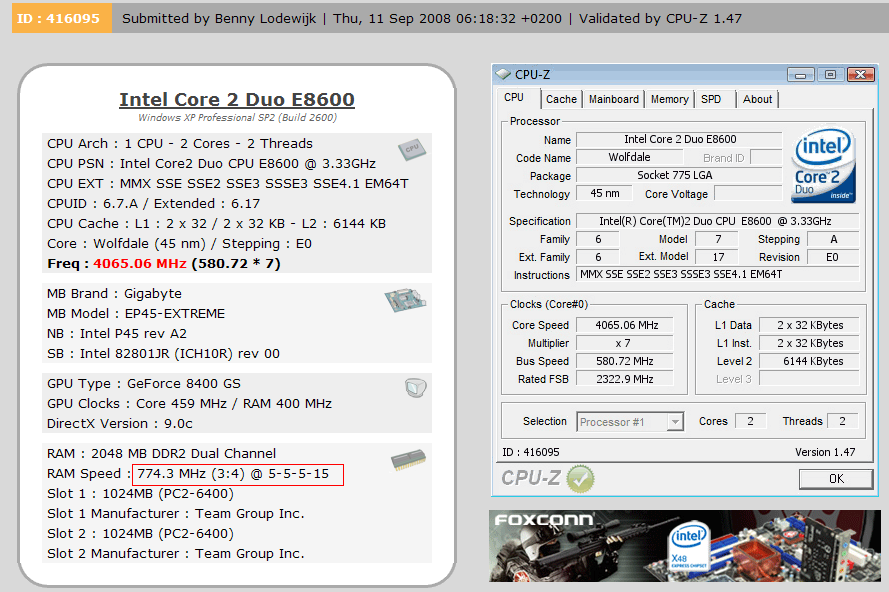
Task: Click the red 4065.06 MHz frequency text
Action: click(x=139, y=264)
